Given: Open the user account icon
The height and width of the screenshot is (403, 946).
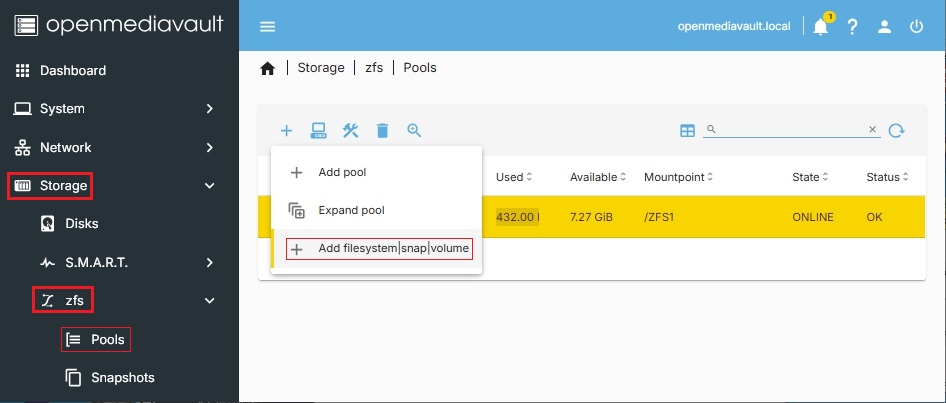Looking at the screenshot, I should click(884, 27).
